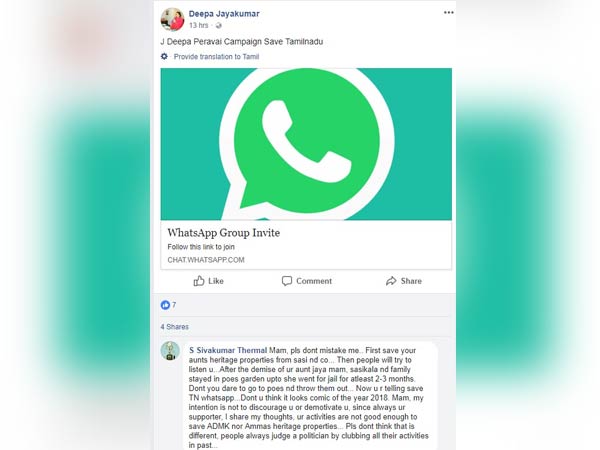Image resolution: width=600 pixels, height=450 pixels.
Task: Click the 13 hrs timestamp
Action: (199, 25)
